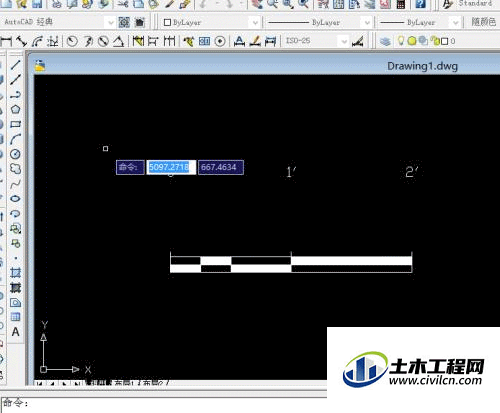Select the Region tool

15,302
